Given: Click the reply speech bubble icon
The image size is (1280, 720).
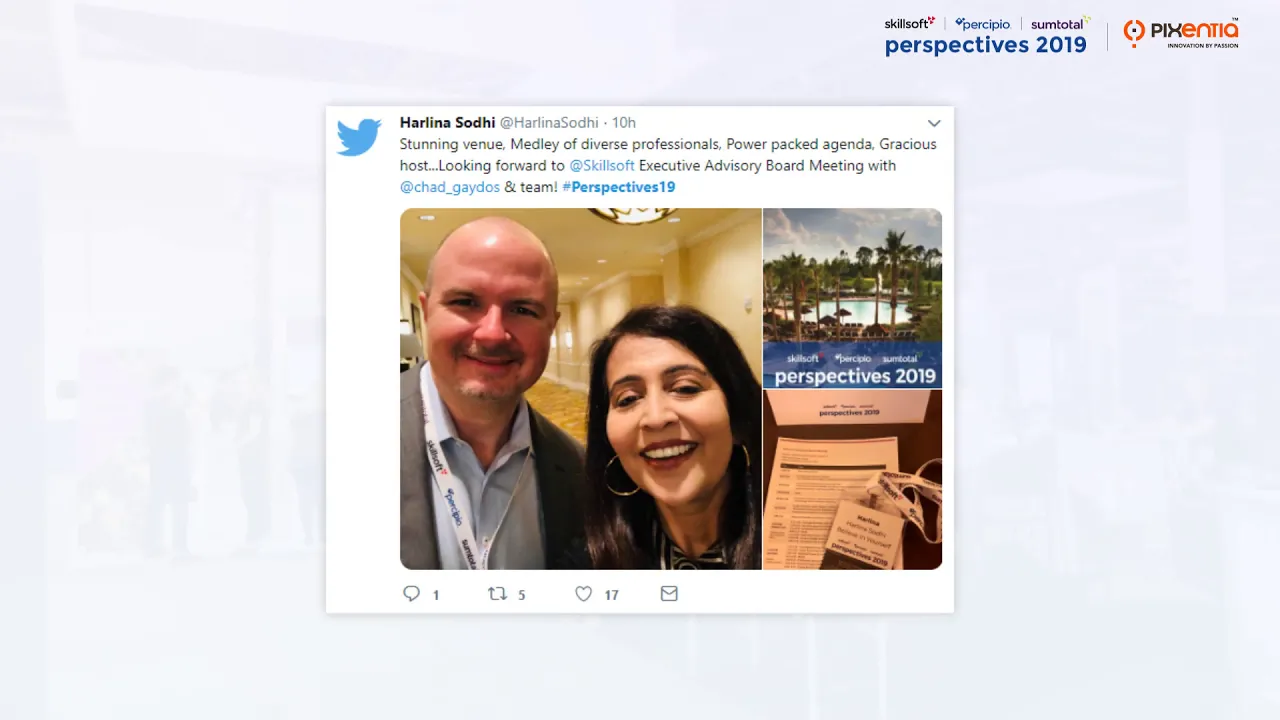Looking at the screenshot, I should [411, 594].
